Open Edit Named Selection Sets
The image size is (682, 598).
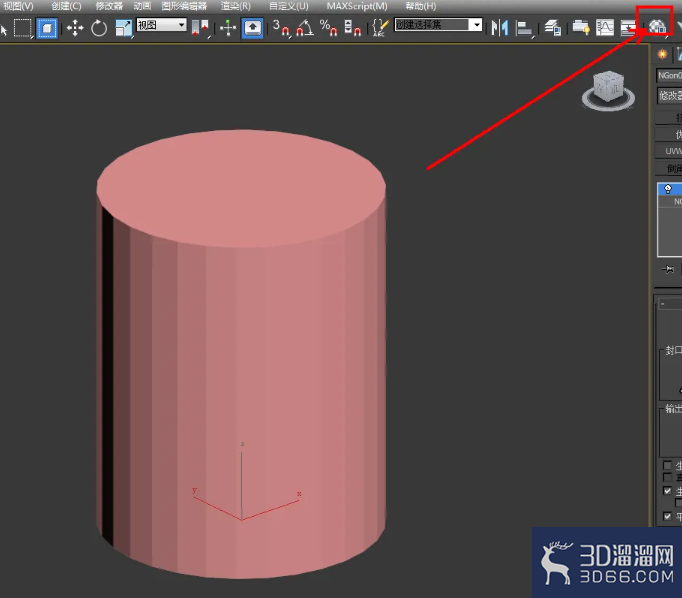click(380, 28)
